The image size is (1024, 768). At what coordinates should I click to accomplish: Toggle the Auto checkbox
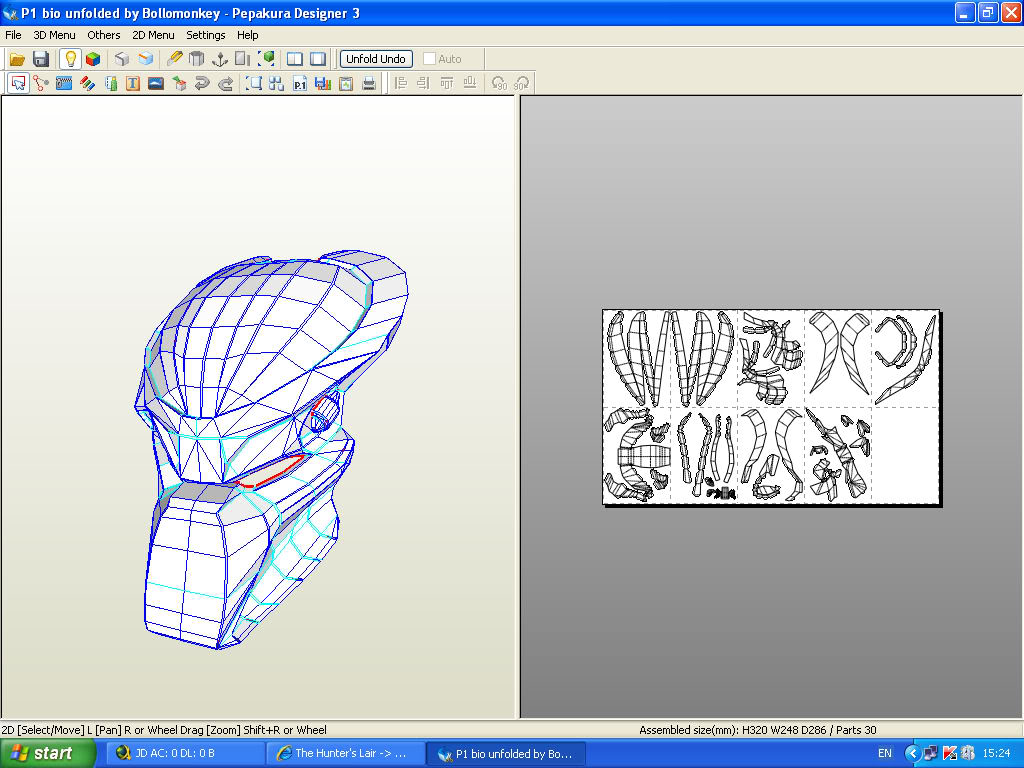[x=429, y=59]
